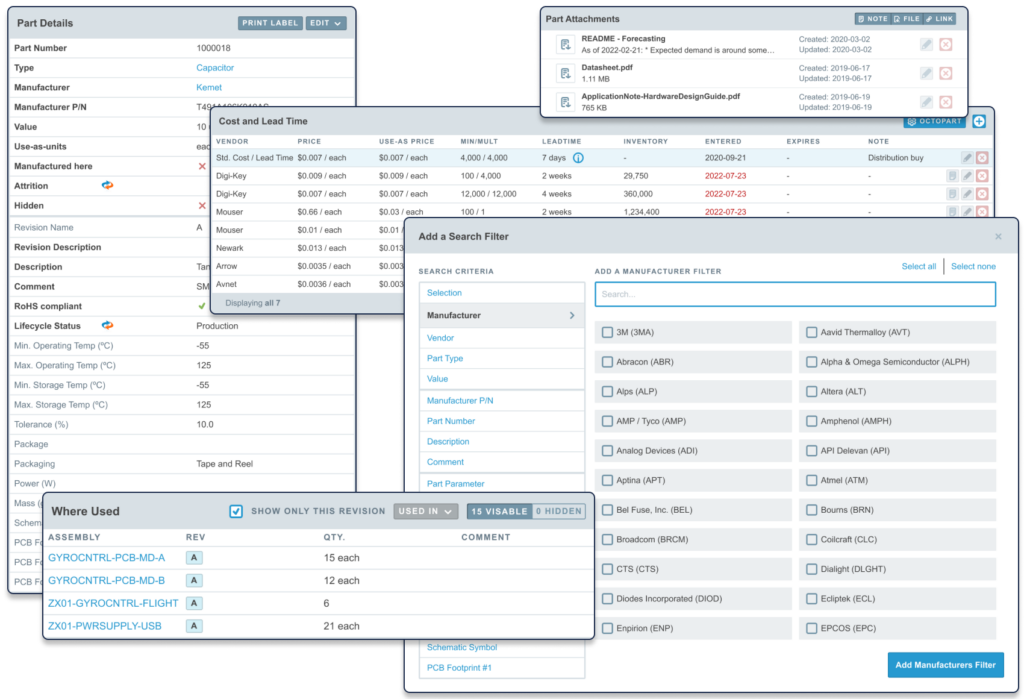Select the Value search criteria
The image size is (1024, 699).
point(437,379)
